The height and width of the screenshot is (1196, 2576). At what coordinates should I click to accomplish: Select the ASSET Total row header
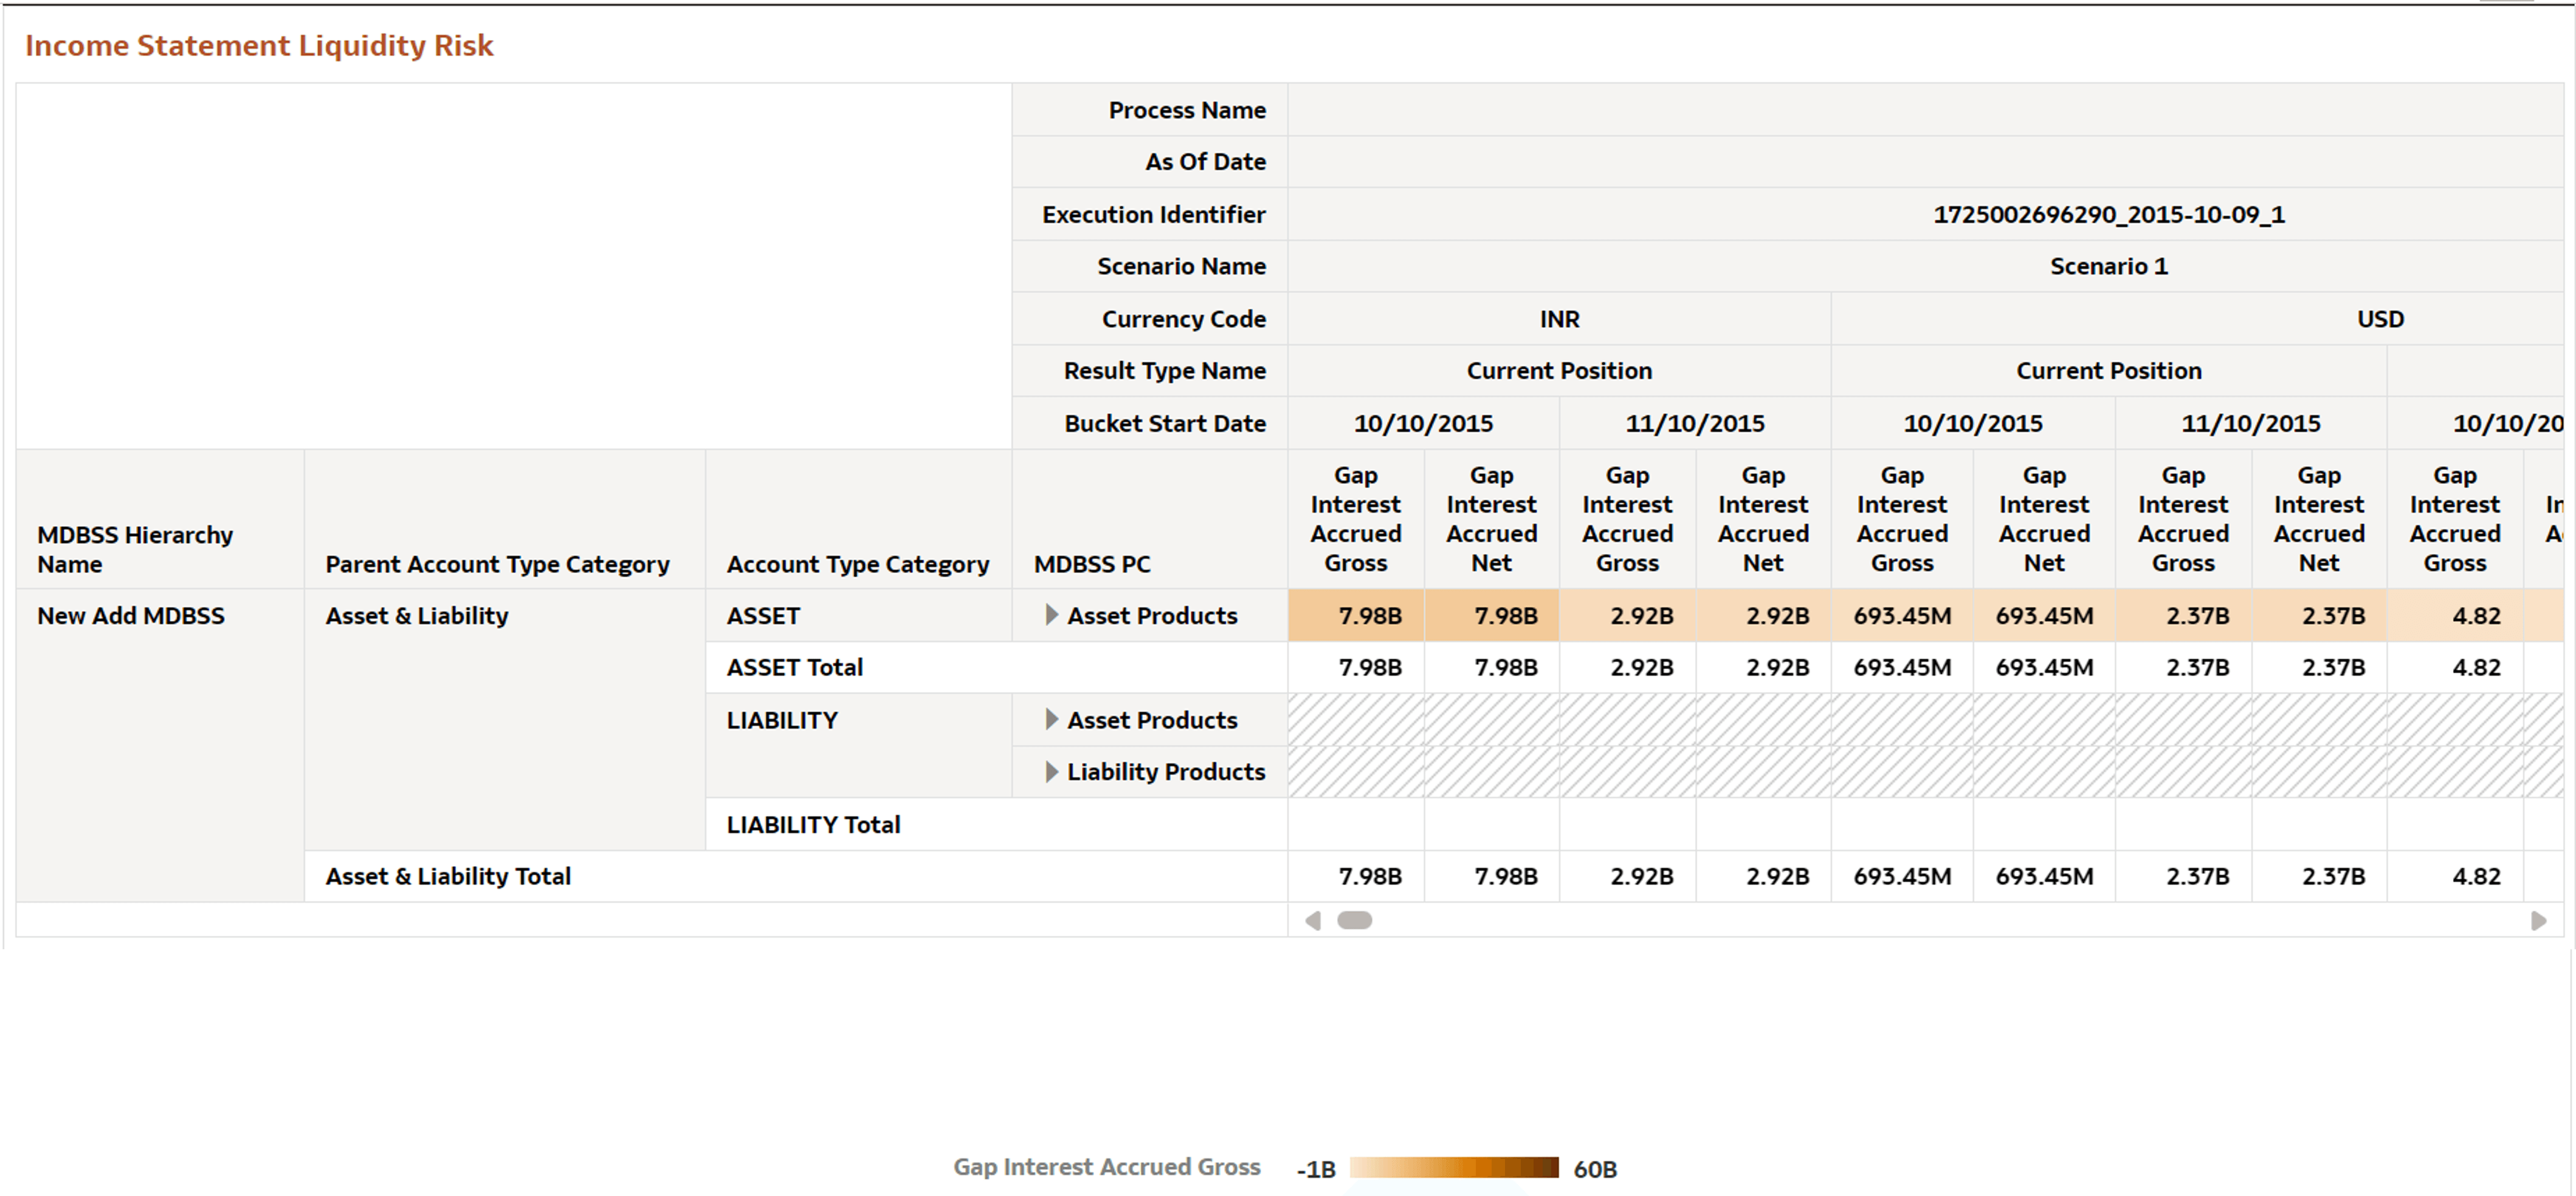coord(794,666)
